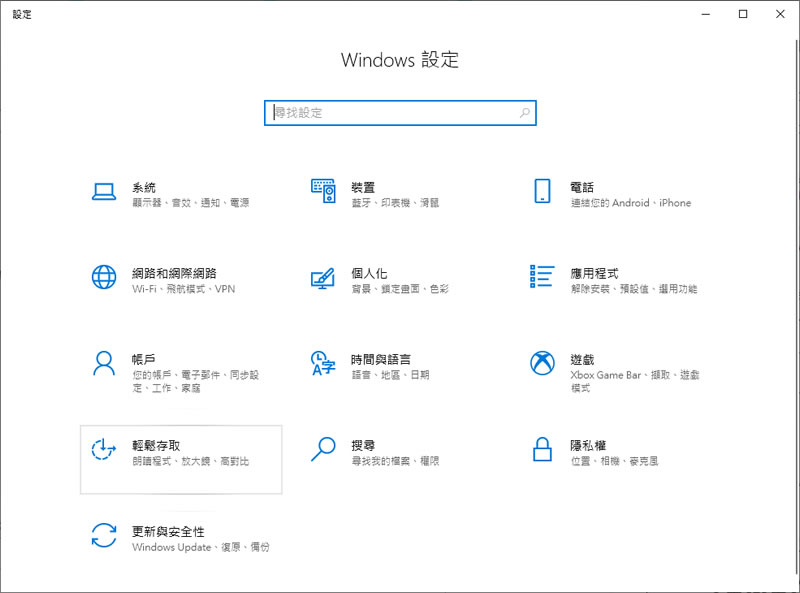Click 藍牙、印表機、滑鼠 description

click(395, 203)
